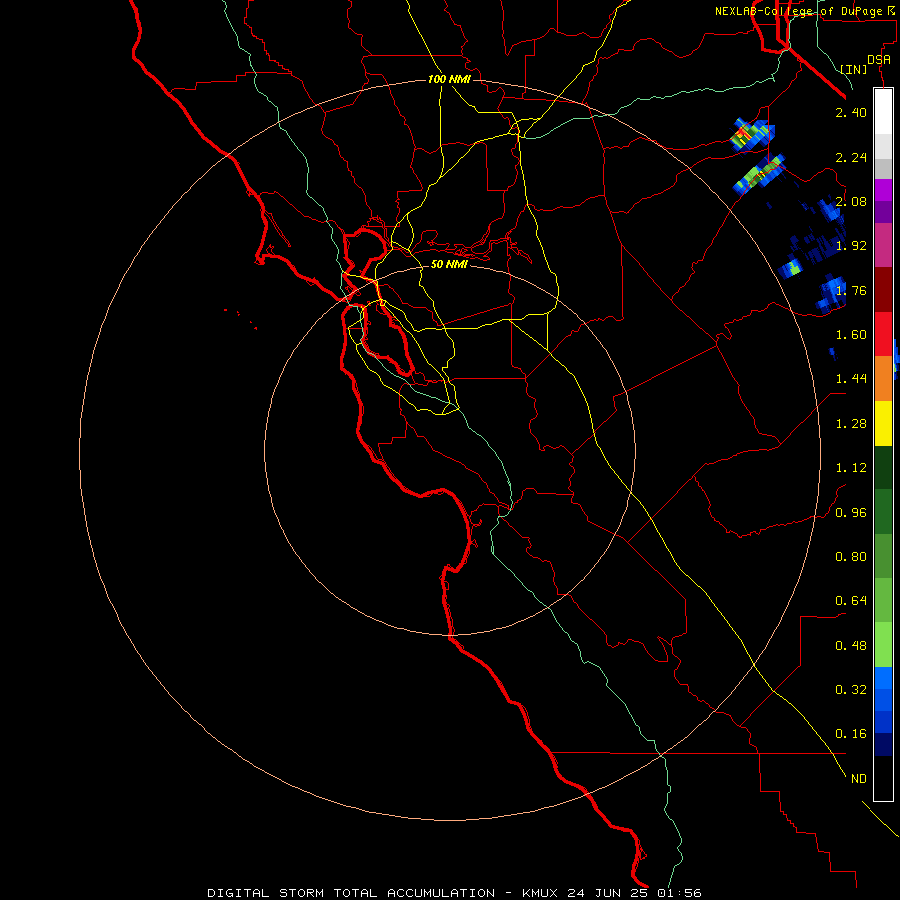Select the light green legend color swatch
The height and width of the screenshot is (900, 900).
click(x=883, y=645)
